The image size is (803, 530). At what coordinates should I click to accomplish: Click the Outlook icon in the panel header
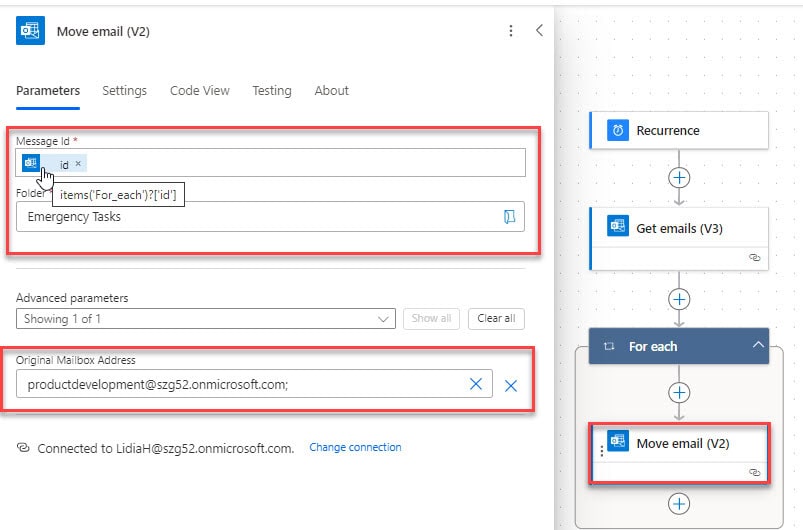point(30,31)
